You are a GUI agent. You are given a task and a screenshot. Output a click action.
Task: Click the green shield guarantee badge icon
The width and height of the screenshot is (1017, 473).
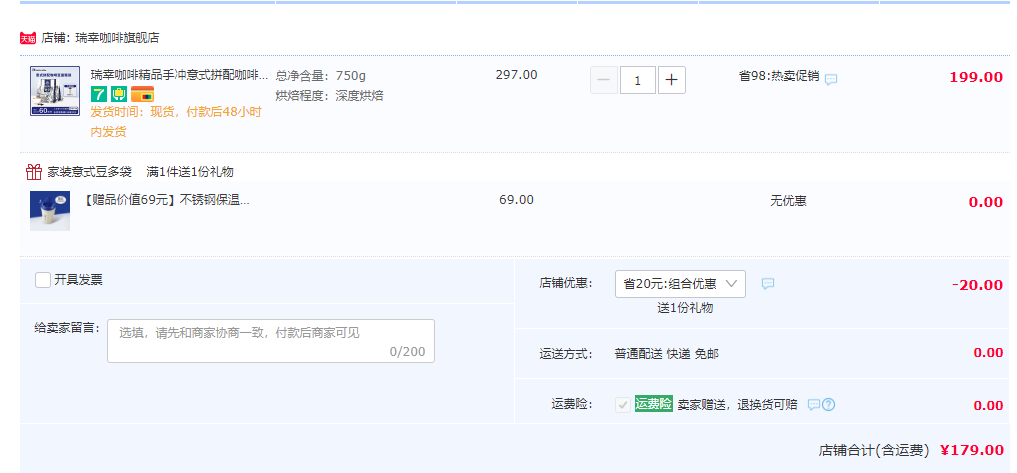(119, 94)
